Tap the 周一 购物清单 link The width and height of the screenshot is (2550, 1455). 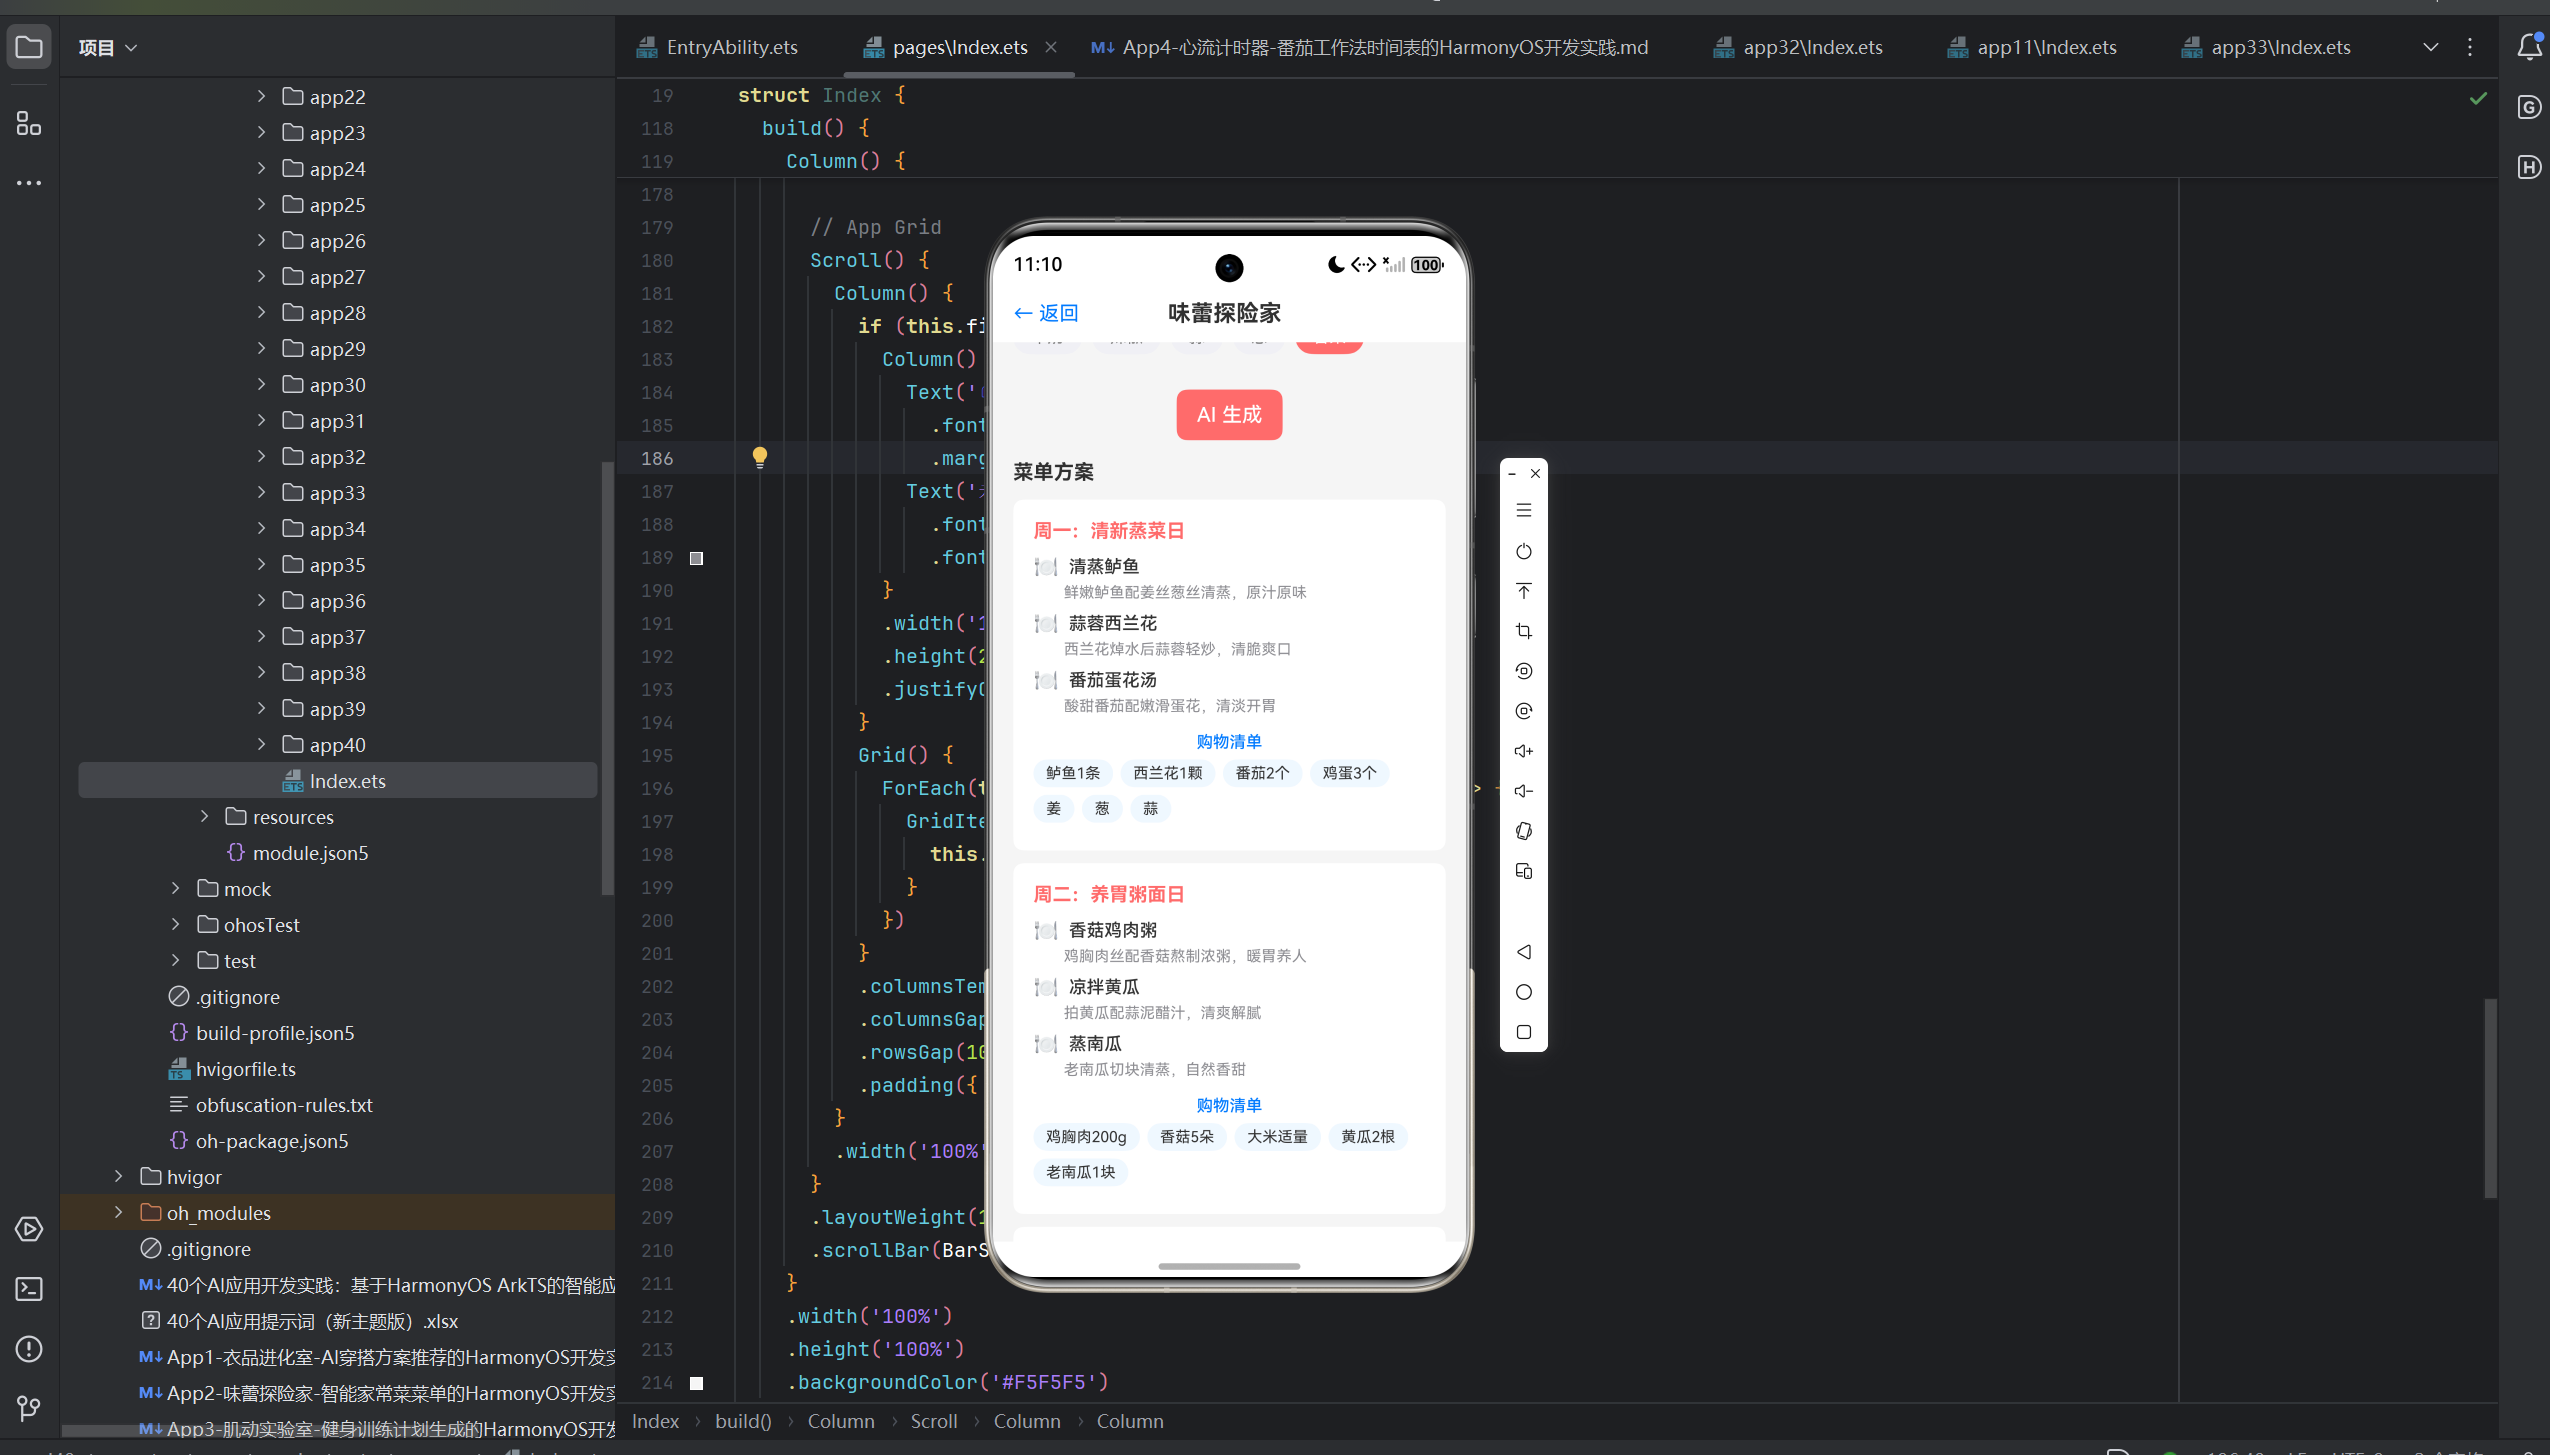(1229, 741)
